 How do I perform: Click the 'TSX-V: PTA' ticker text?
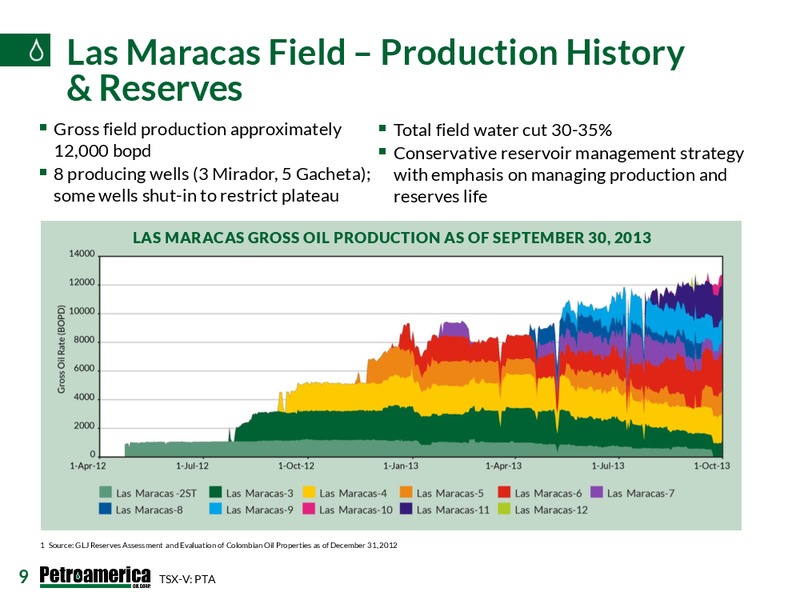(x=187, y=579)
